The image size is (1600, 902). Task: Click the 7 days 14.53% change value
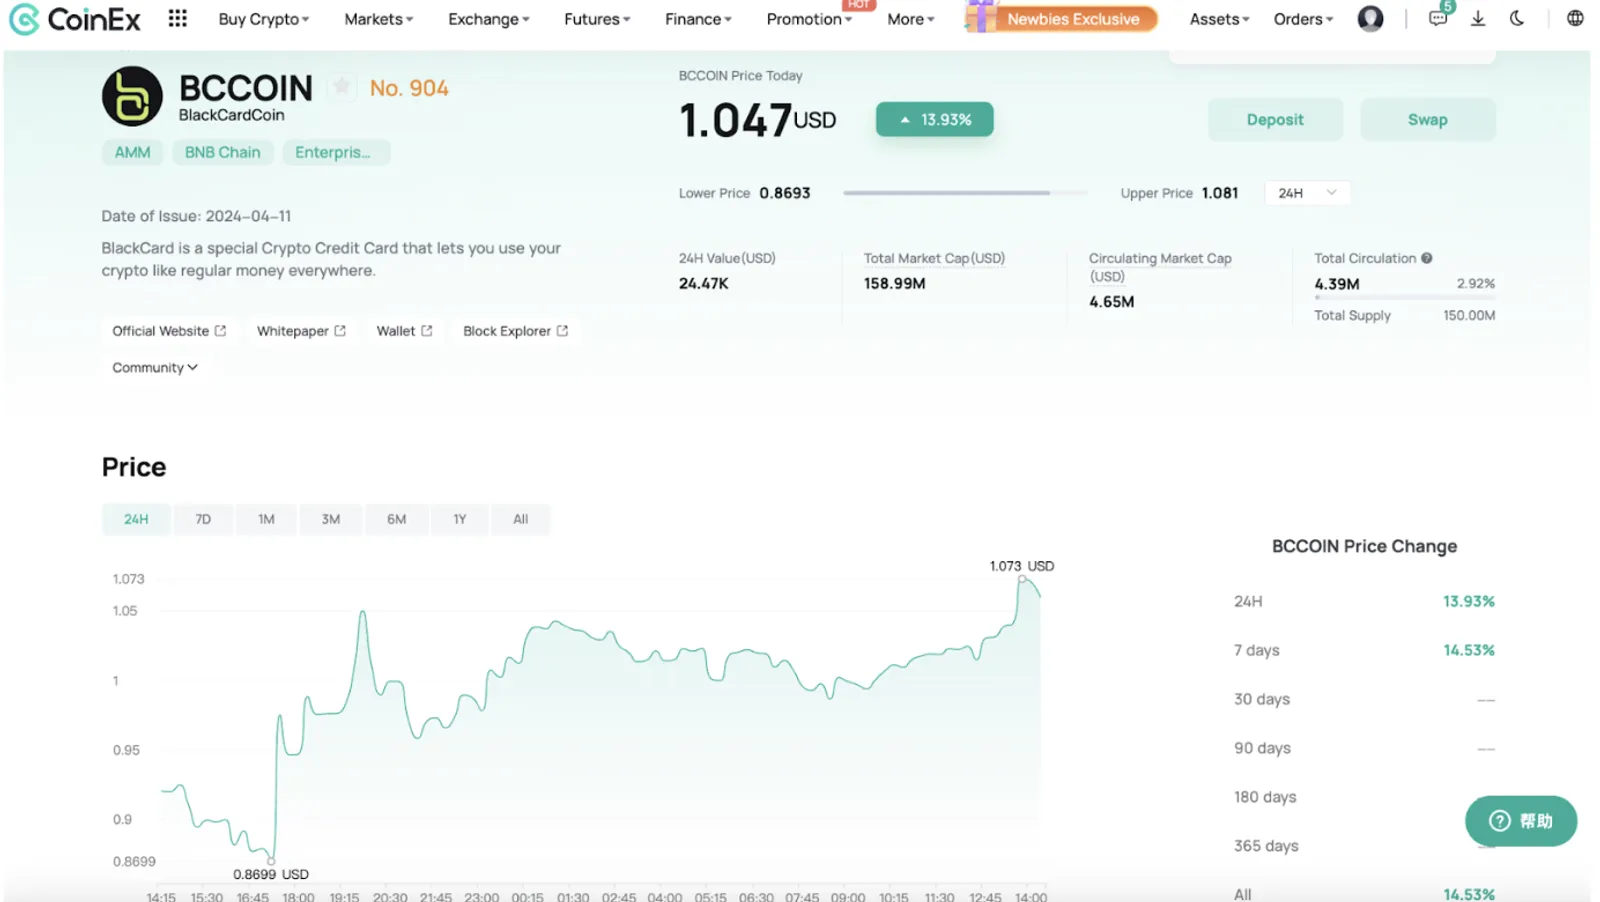(x=1469, y=650)
